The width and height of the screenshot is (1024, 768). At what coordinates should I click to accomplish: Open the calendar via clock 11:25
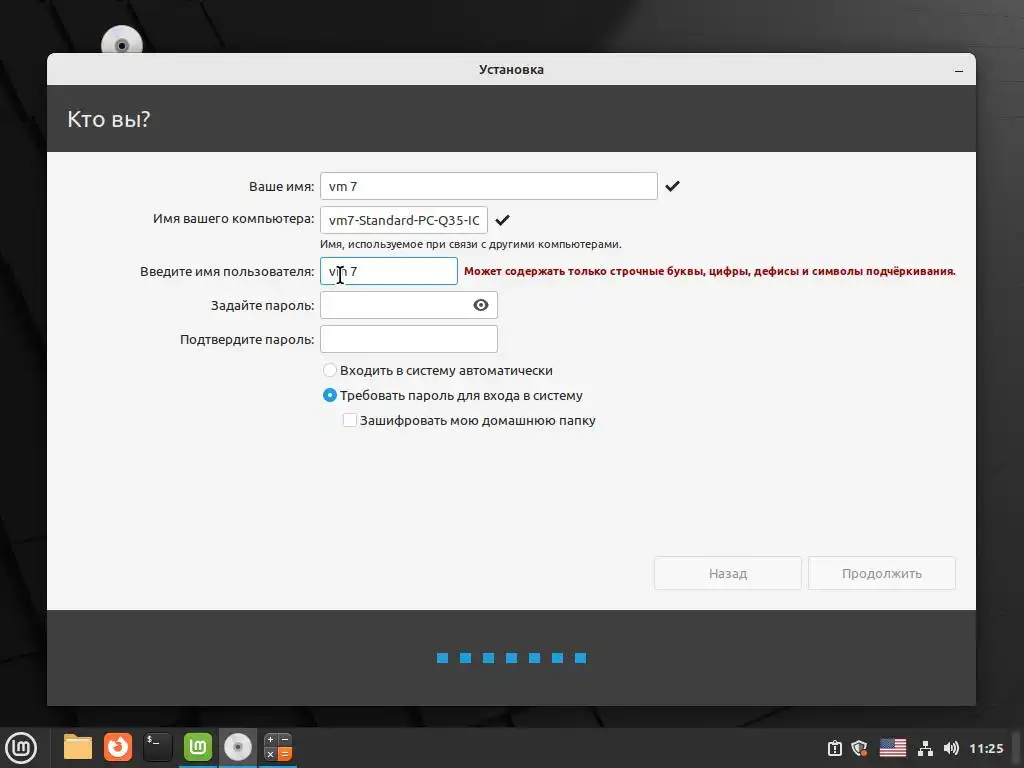pyautogui.click(x=986, y=748)
